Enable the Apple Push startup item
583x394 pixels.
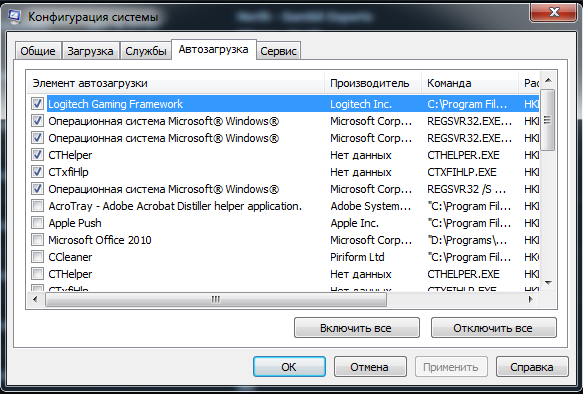coord(37,223)
